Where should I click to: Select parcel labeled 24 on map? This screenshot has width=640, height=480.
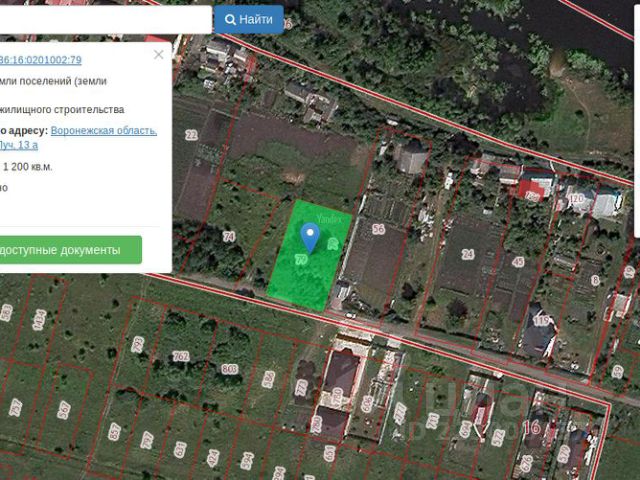[x=467, y=254]
